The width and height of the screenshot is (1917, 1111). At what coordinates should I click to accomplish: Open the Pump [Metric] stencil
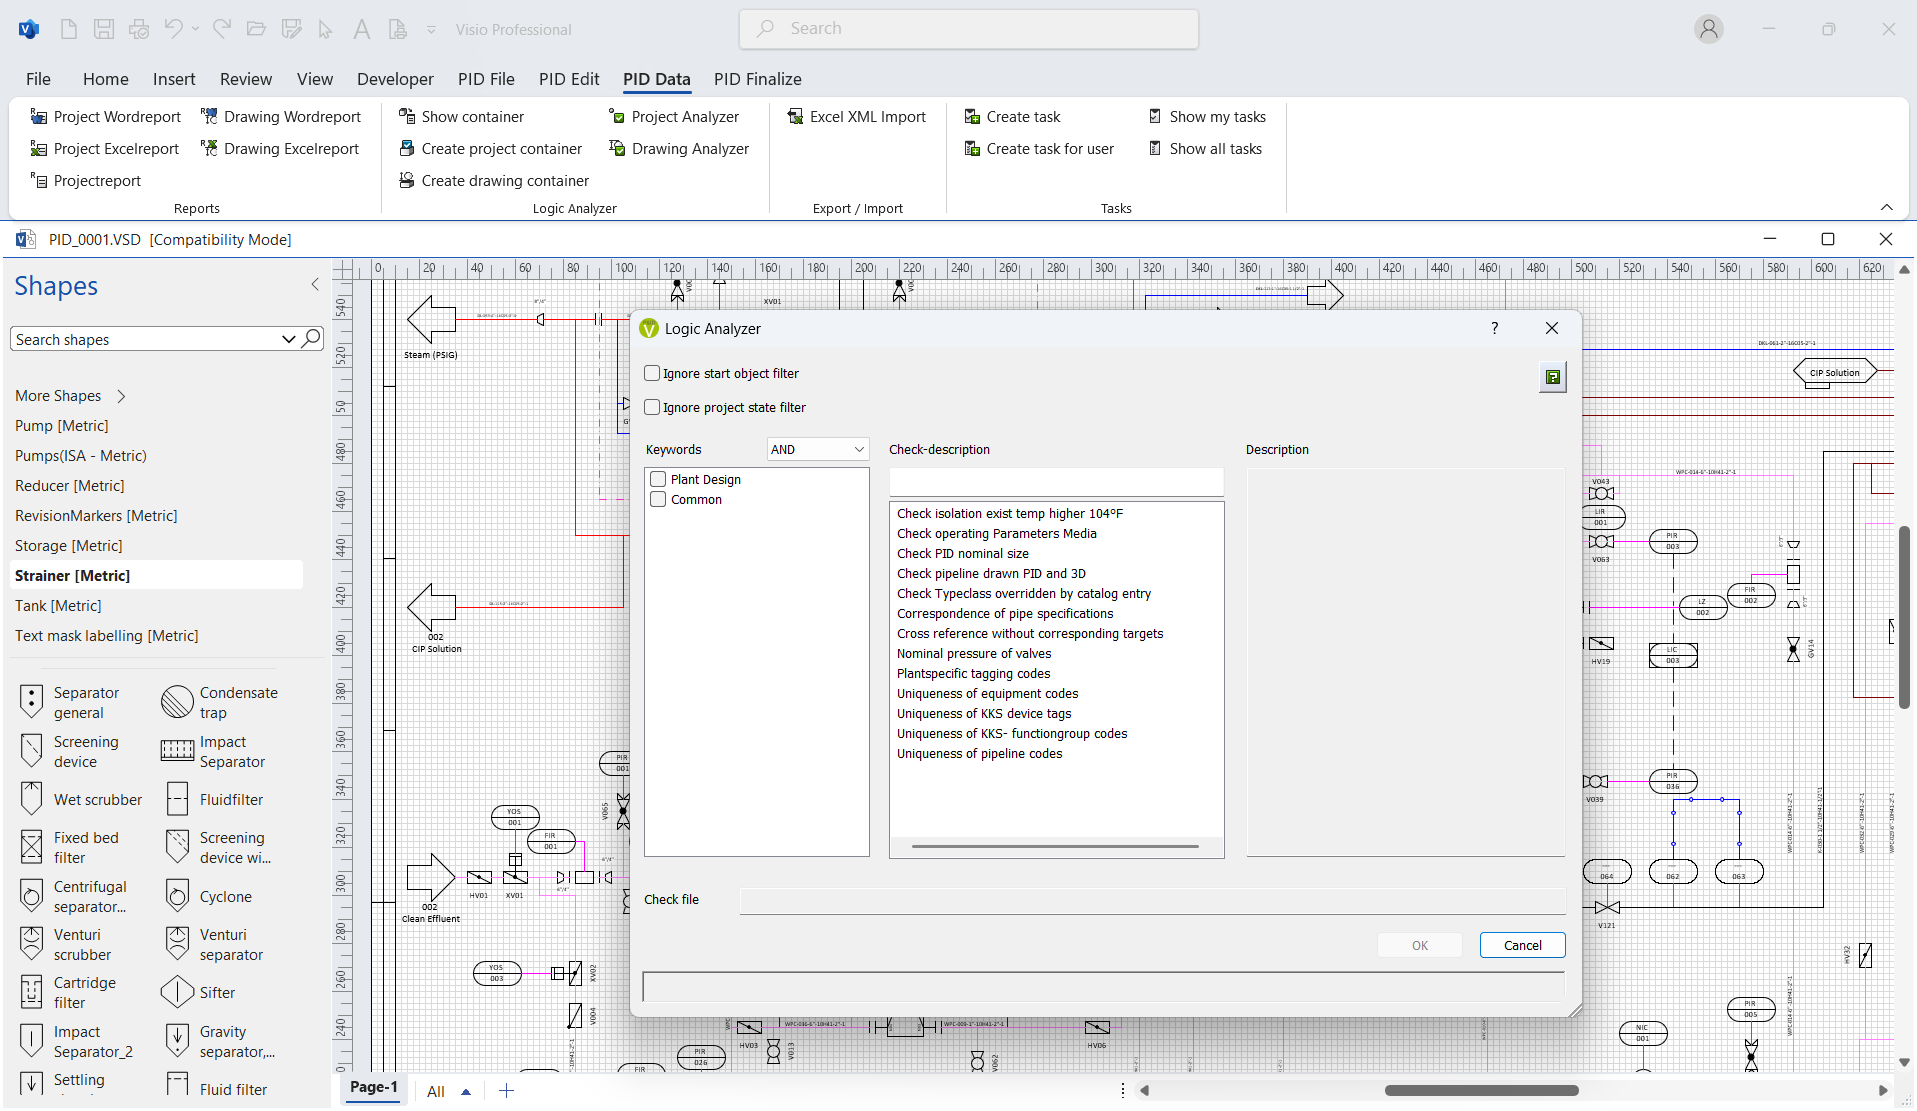tap(62, 426)
